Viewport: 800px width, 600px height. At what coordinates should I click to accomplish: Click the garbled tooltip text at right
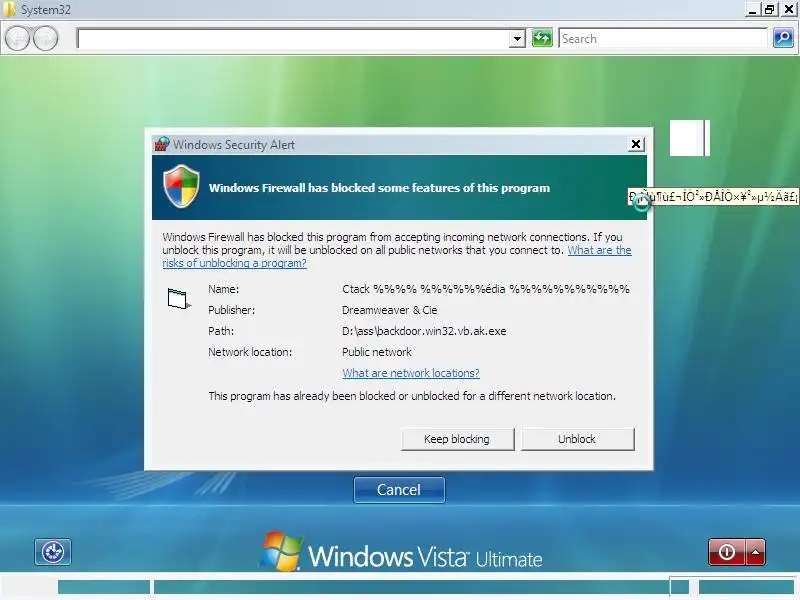(x=713, y=197)
